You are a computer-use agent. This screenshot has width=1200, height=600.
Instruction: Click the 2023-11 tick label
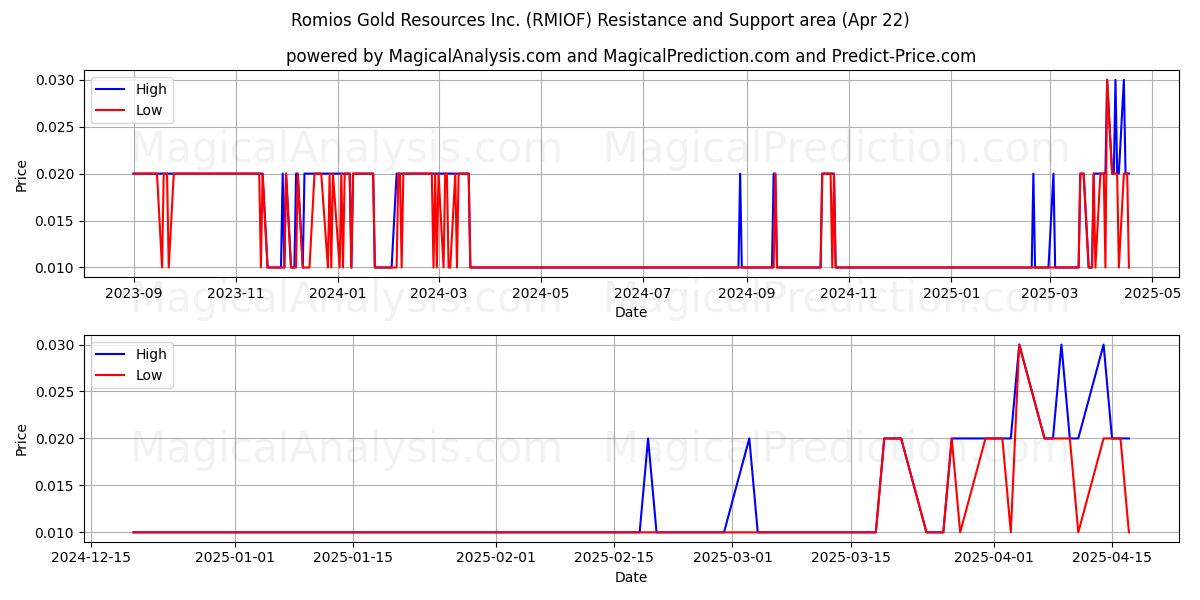click(236, 293)
